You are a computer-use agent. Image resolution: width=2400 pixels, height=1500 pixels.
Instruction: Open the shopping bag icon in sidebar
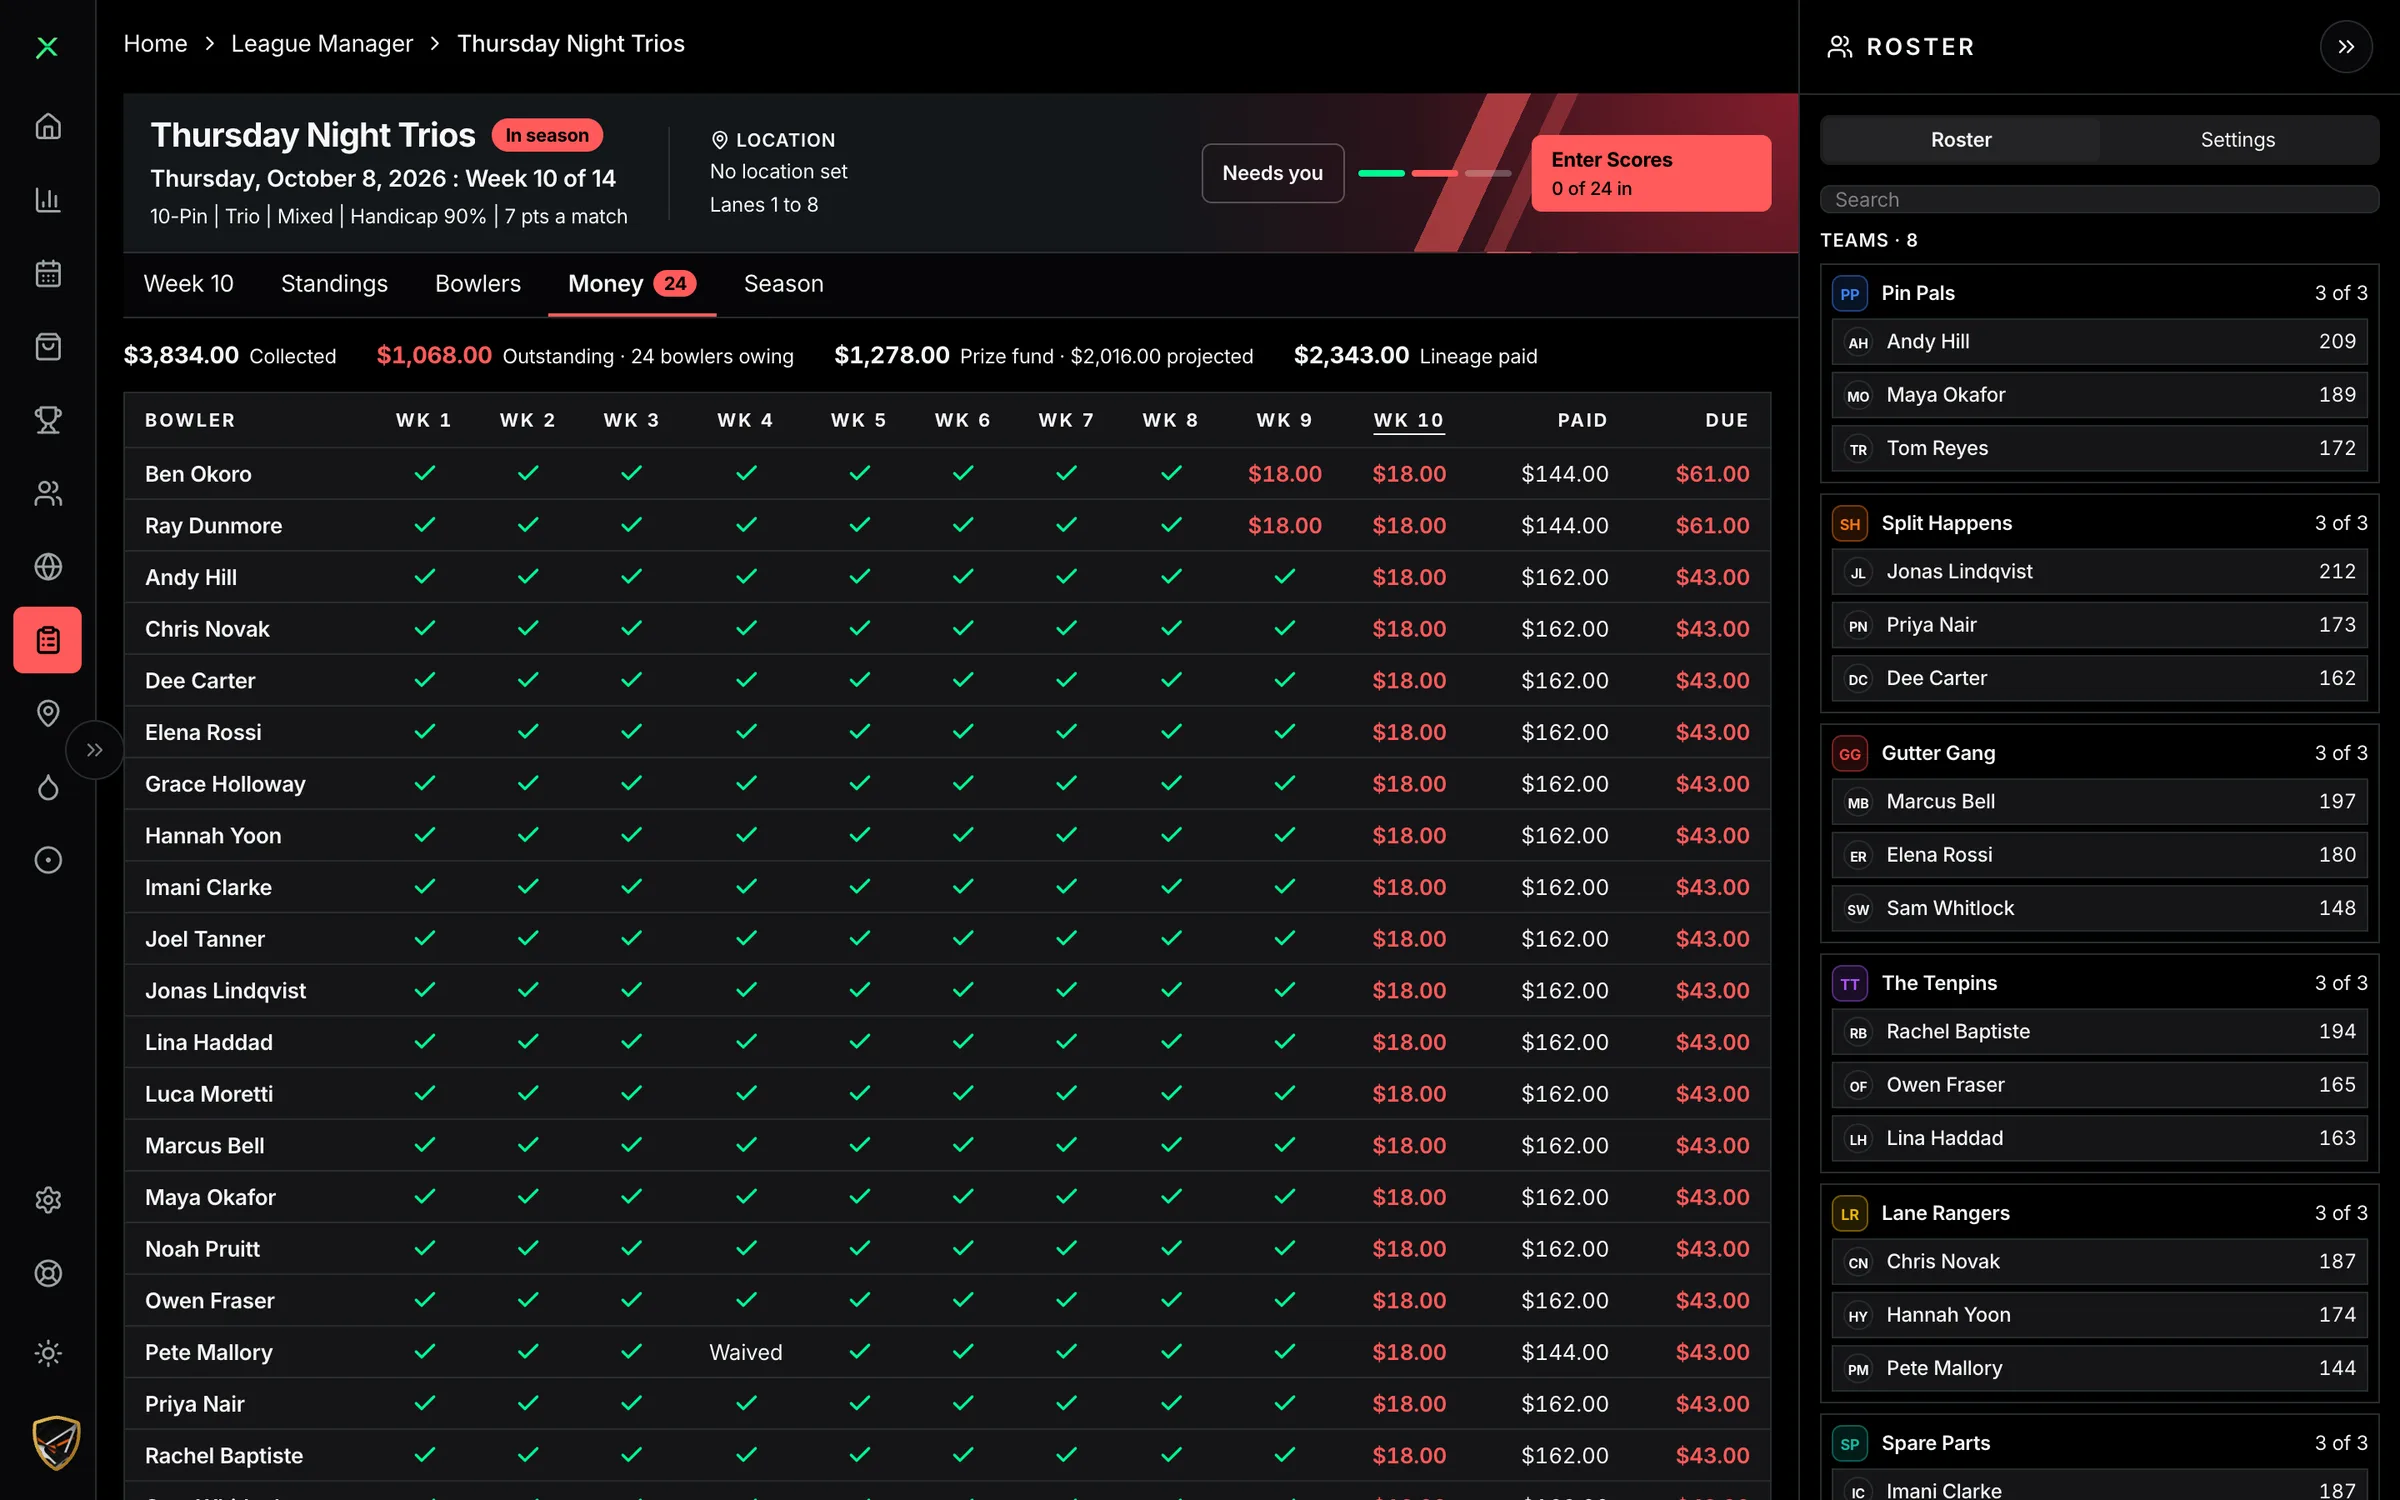coord(48,347)
